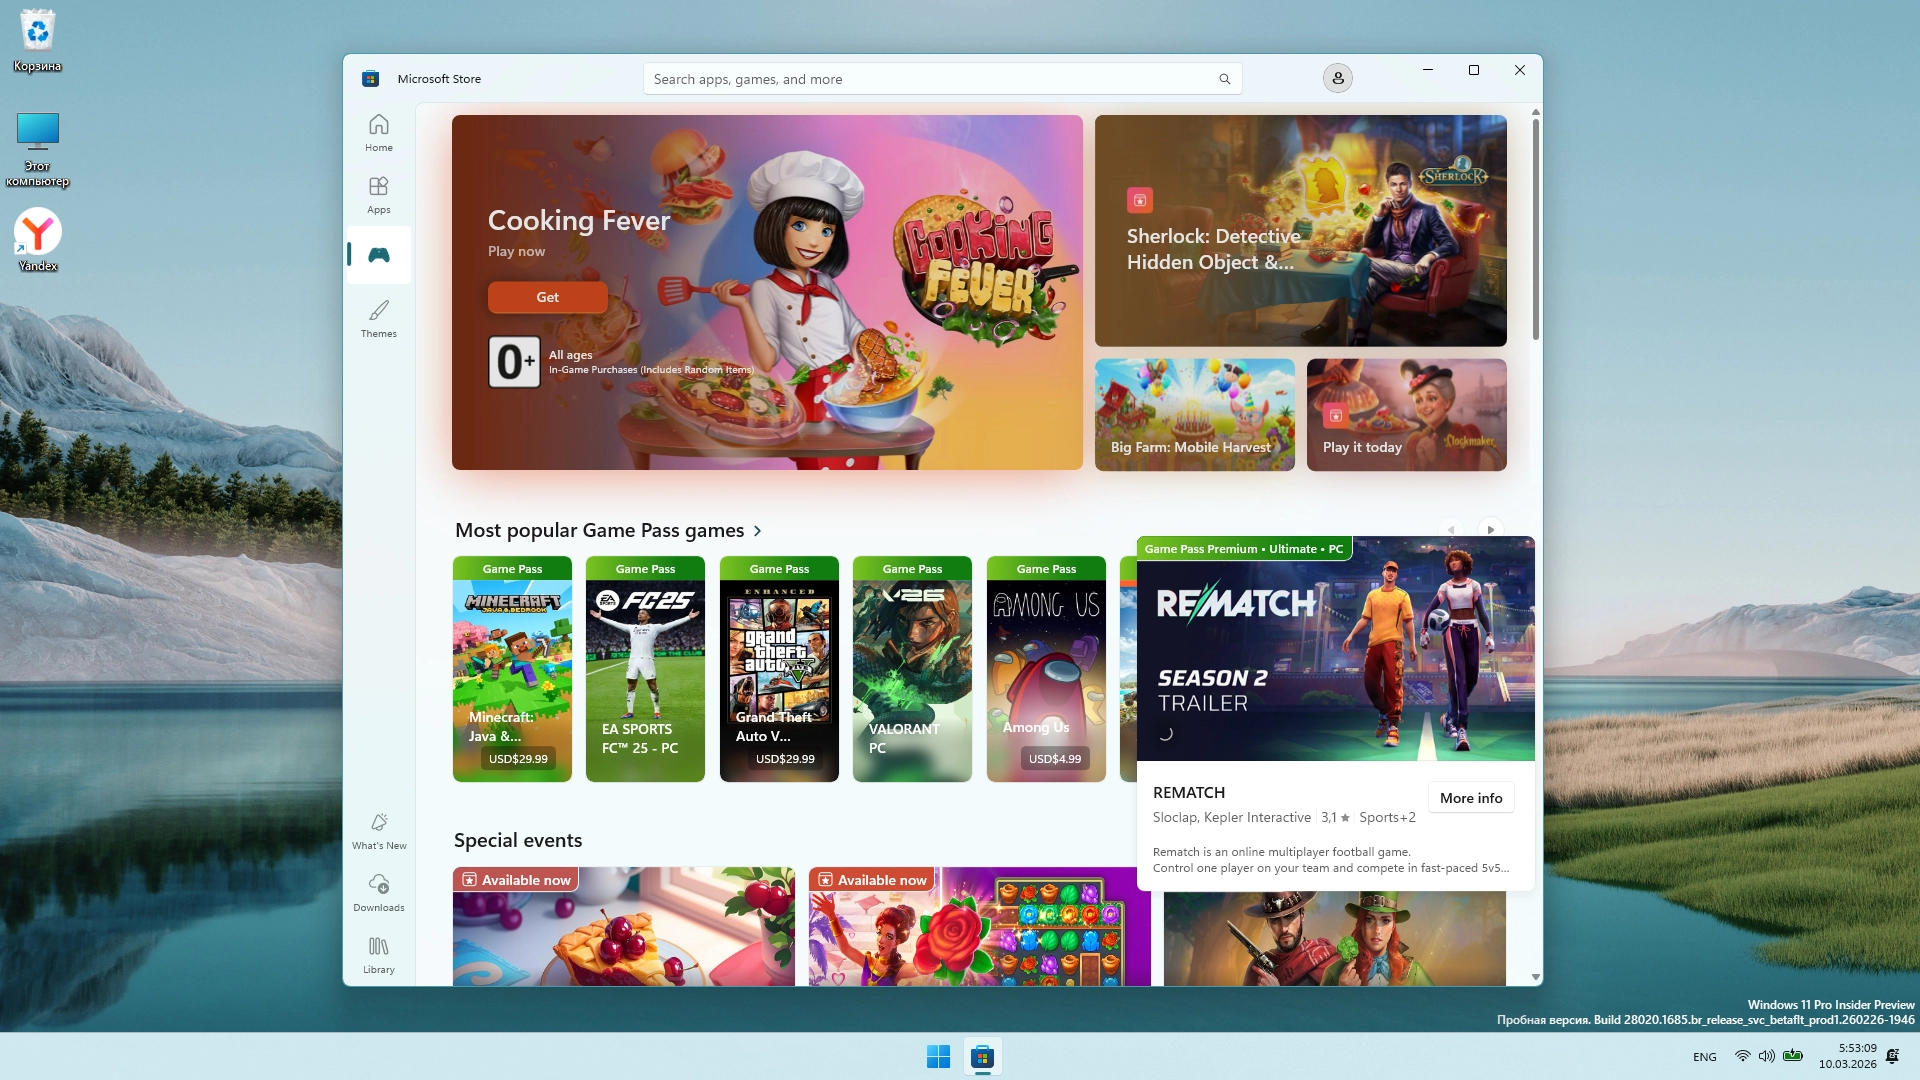This screenshot has height=1080, width=1920.
Task: Open the Apps section icon
Action: pos(378,194)
